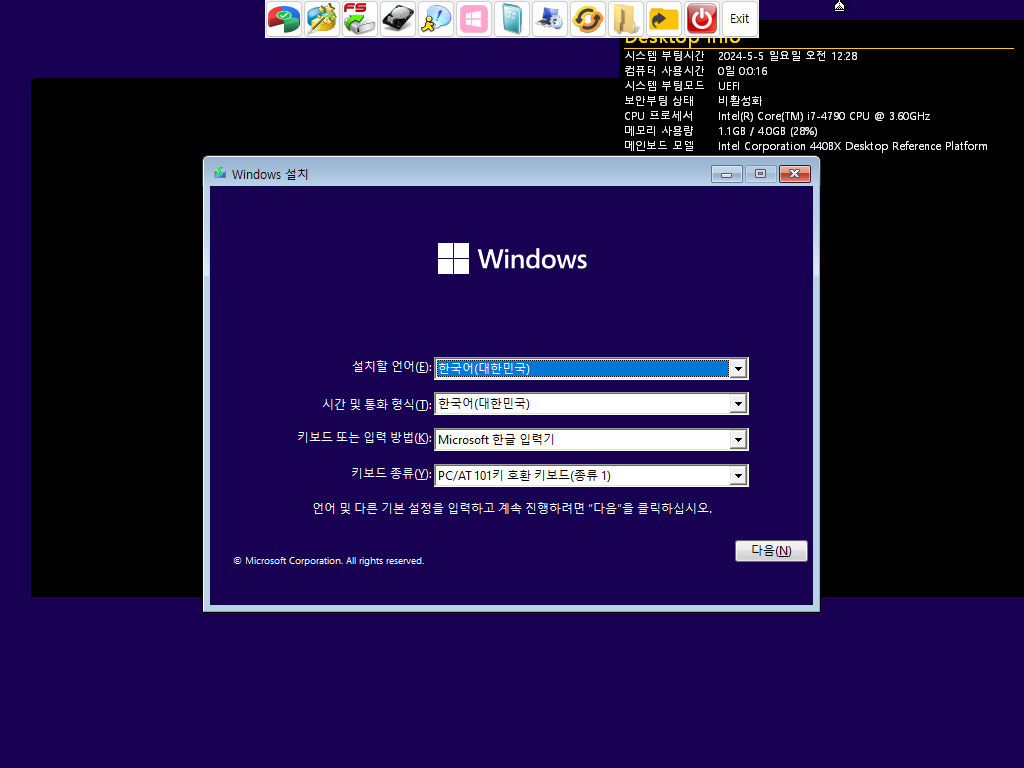1024x768 pixels.
Task: Click the Windows logo in setup dialog
Action: coord(512,259)
